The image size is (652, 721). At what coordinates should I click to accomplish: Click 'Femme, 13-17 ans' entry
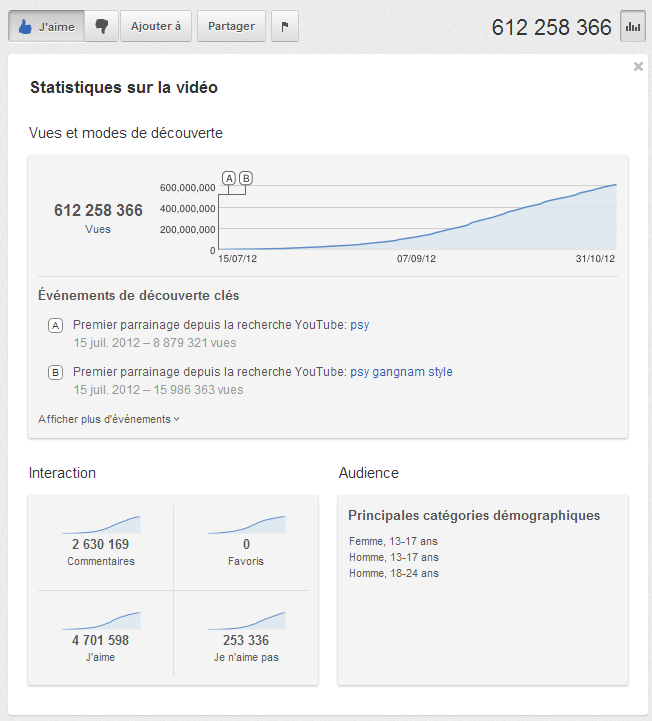coord(393,541)
